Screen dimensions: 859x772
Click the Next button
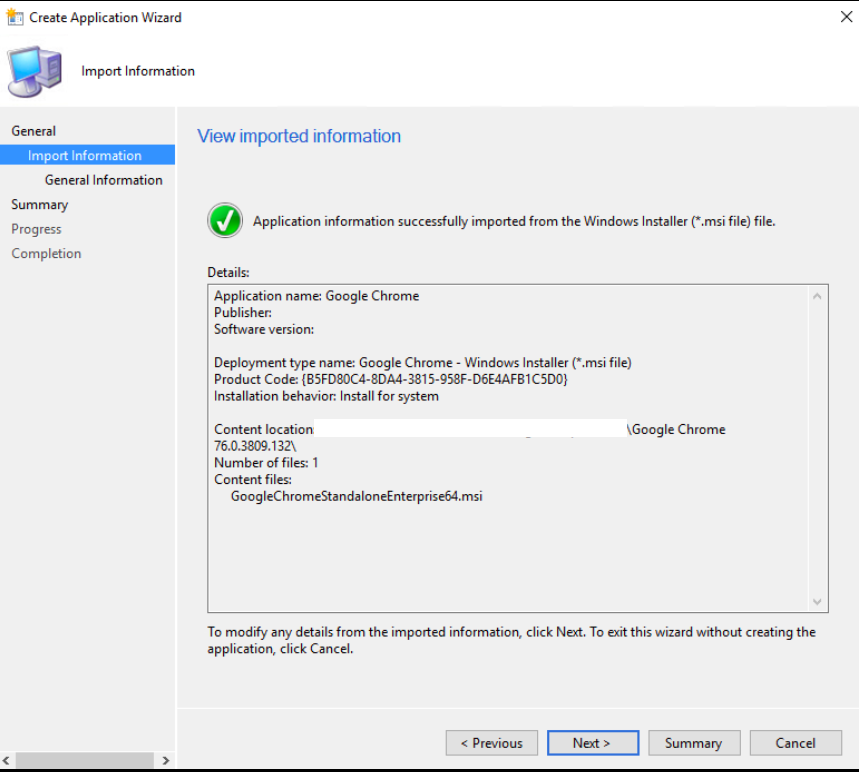(593, 742)
